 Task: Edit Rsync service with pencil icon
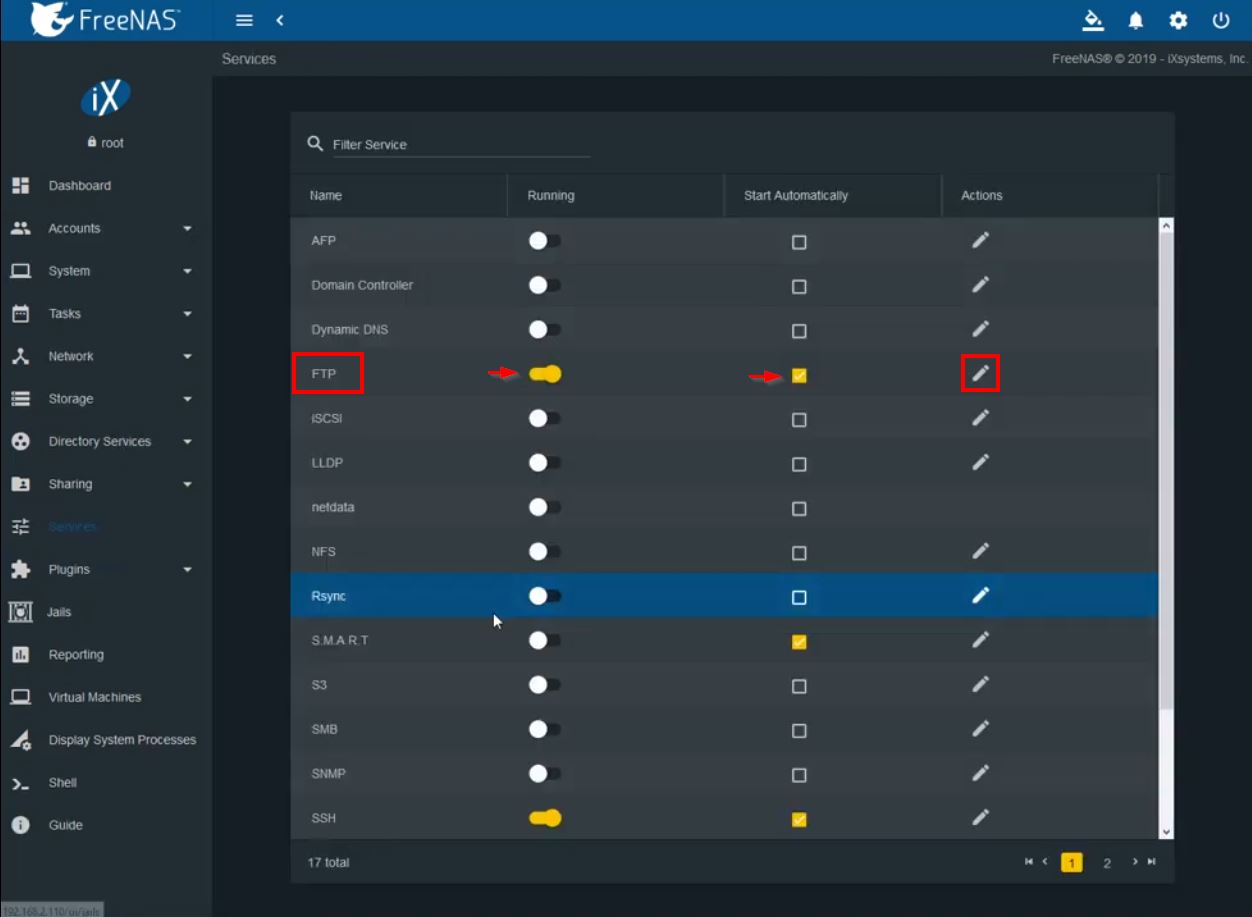click(981, 595)
